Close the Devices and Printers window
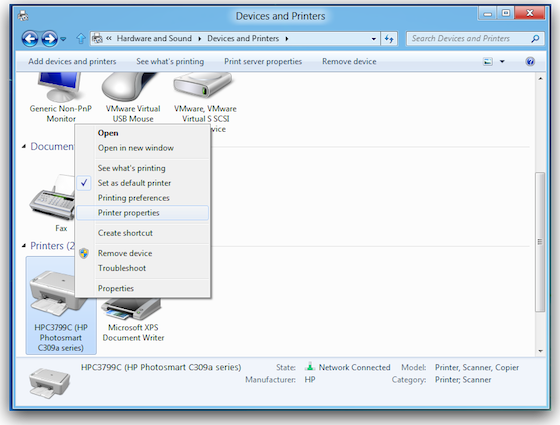560x425 pixels. [x=530, y=14]
